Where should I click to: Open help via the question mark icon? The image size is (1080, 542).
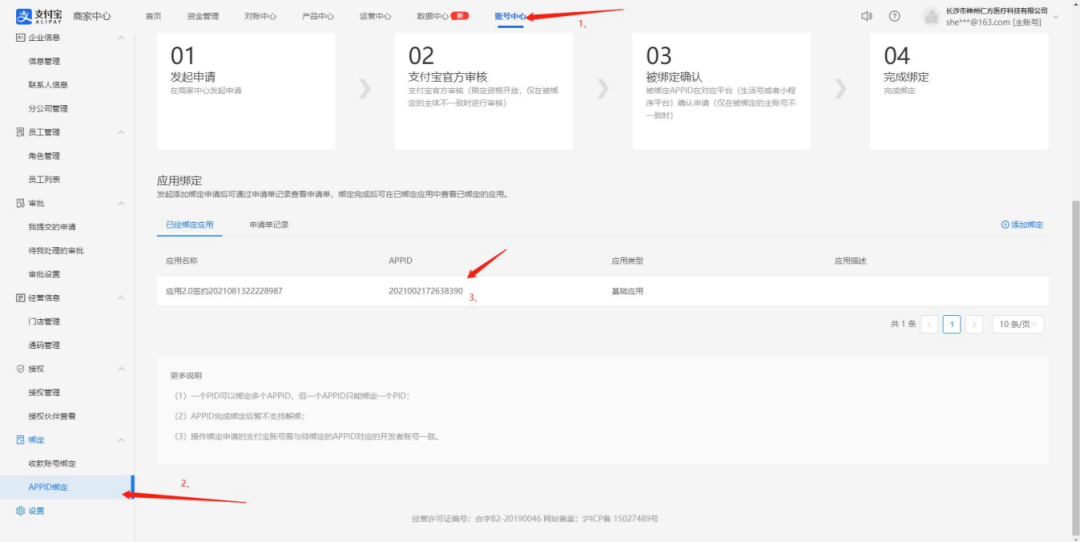[894, 16]
